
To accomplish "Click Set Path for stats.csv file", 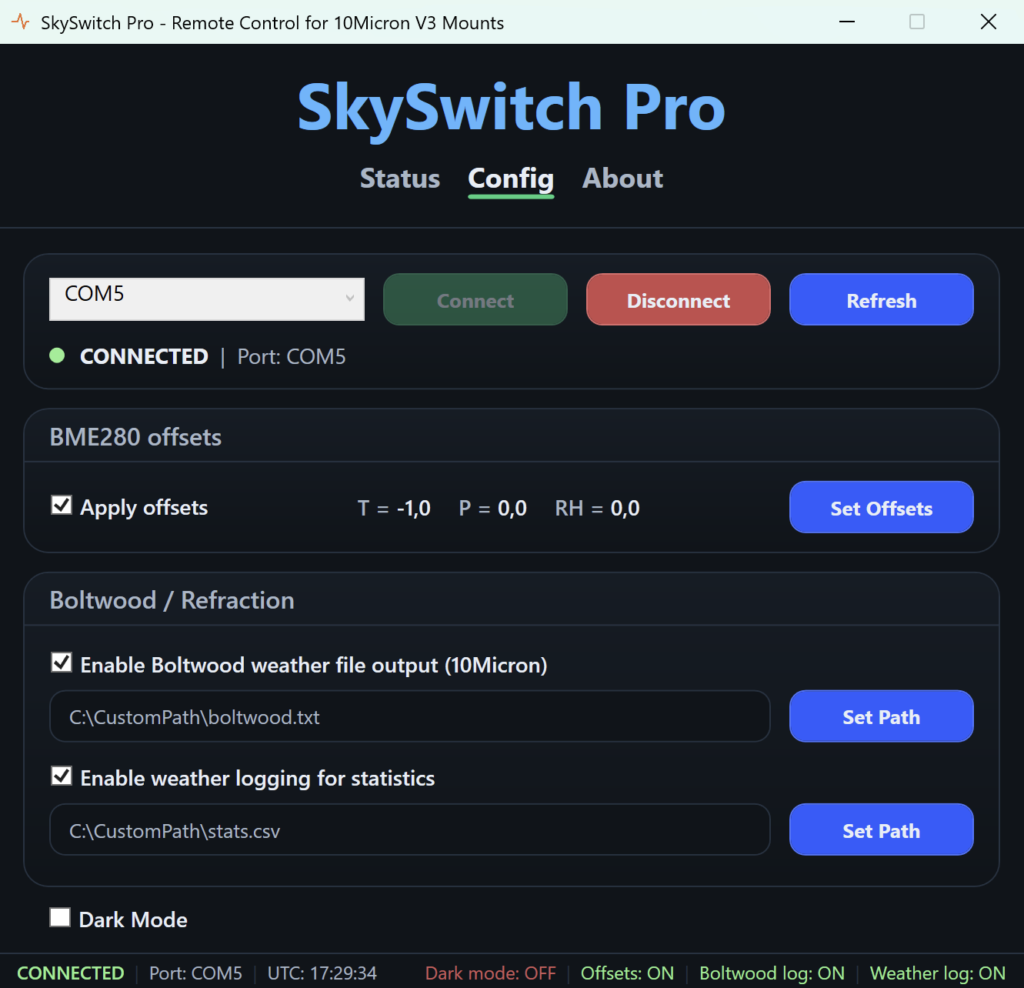I will click(x=881, y=830).
